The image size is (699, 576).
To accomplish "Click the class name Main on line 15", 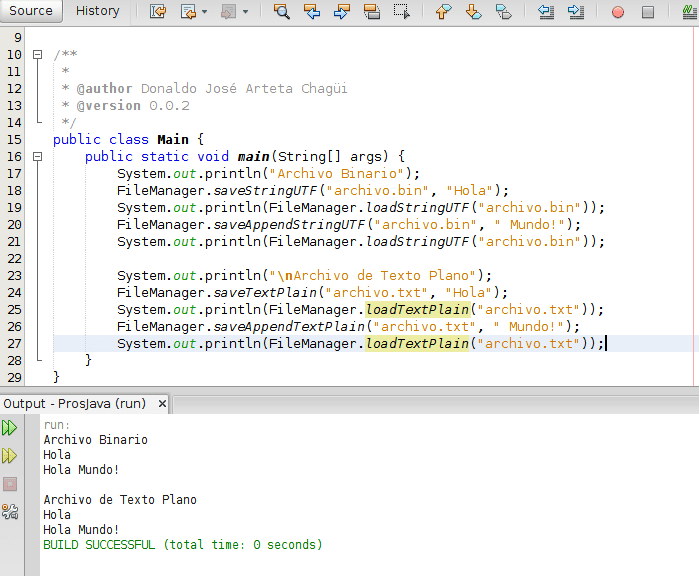I will click(x=173, y=140).
